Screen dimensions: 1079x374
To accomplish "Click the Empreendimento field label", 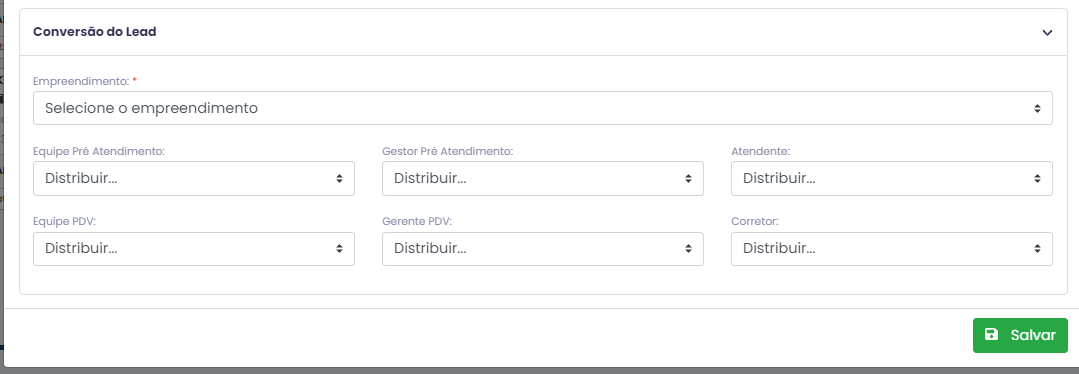I will point(81,81).
